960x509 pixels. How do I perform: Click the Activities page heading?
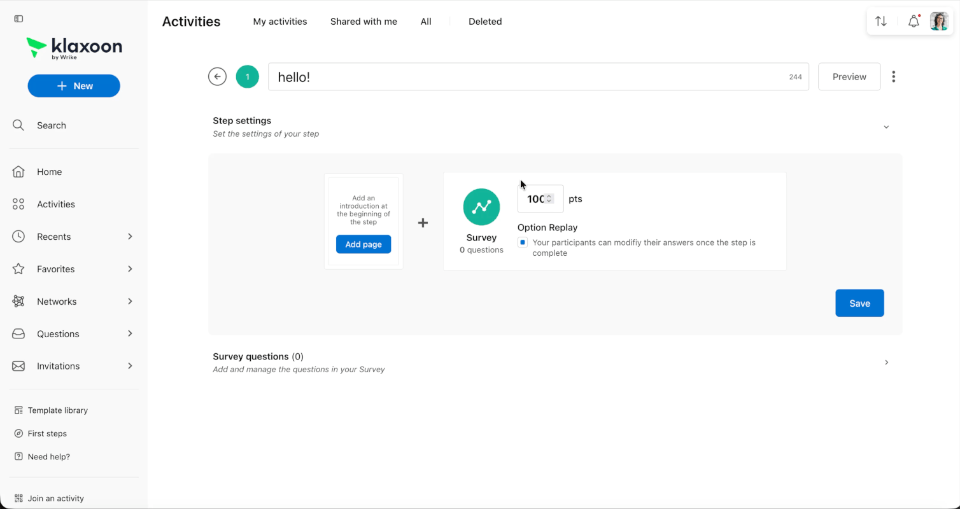[x=191, y=21]
